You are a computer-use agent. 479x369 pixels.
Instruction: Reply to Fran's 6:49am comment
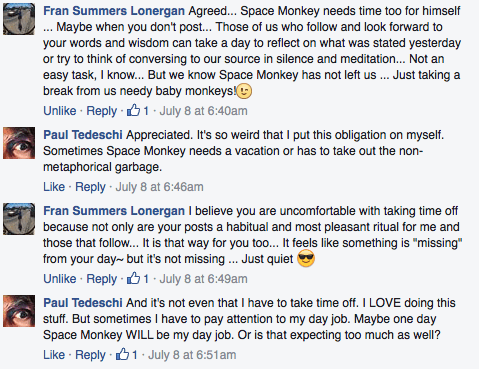click(x=102, y=279)
